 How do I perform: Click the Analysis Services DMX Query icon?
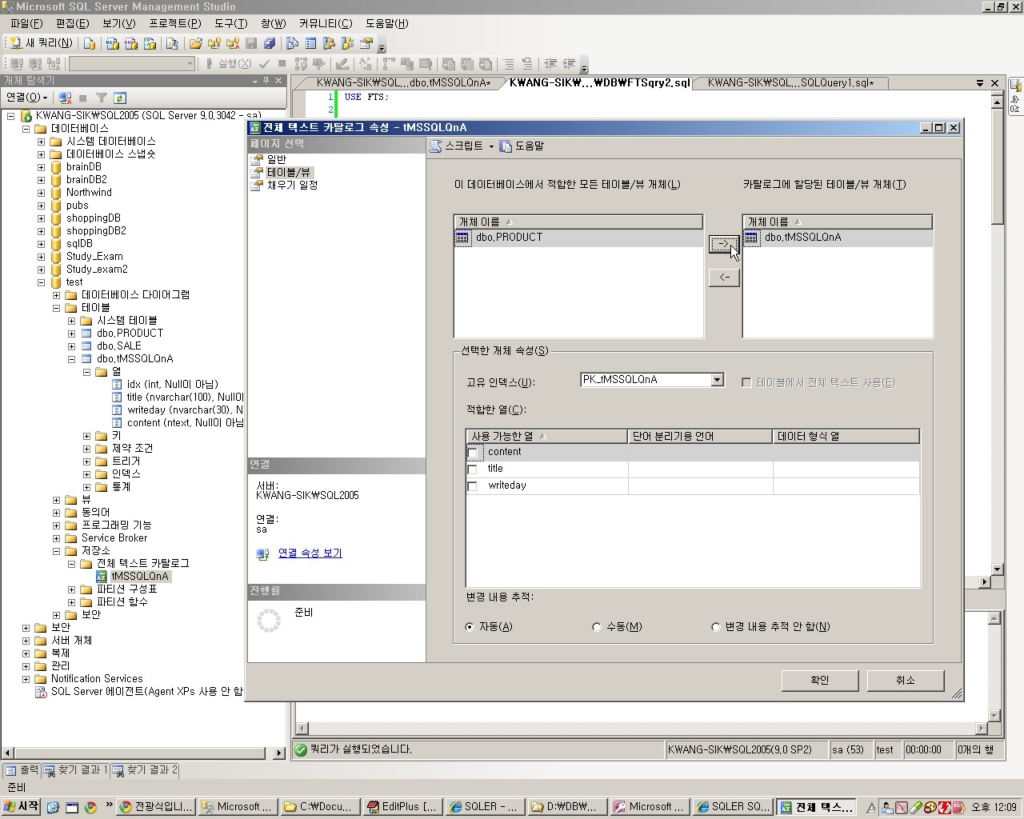click(131, 44)
